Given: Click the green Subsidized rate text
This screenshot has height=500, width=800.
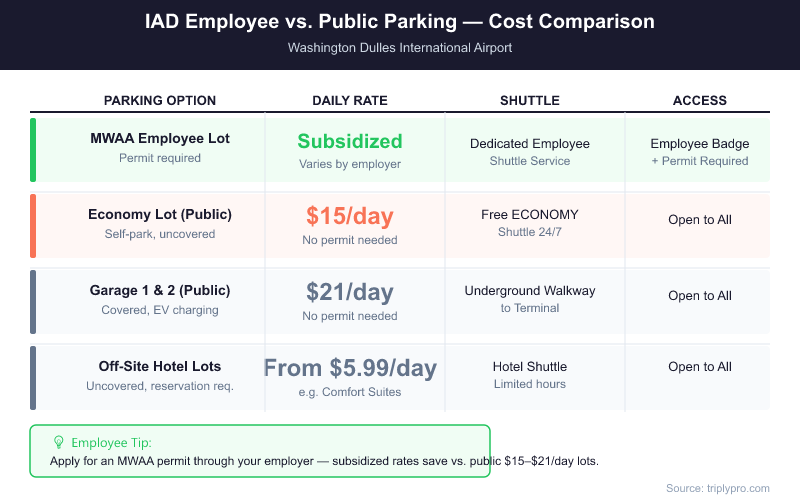Looking at the screenshot, I should [350, 141].
